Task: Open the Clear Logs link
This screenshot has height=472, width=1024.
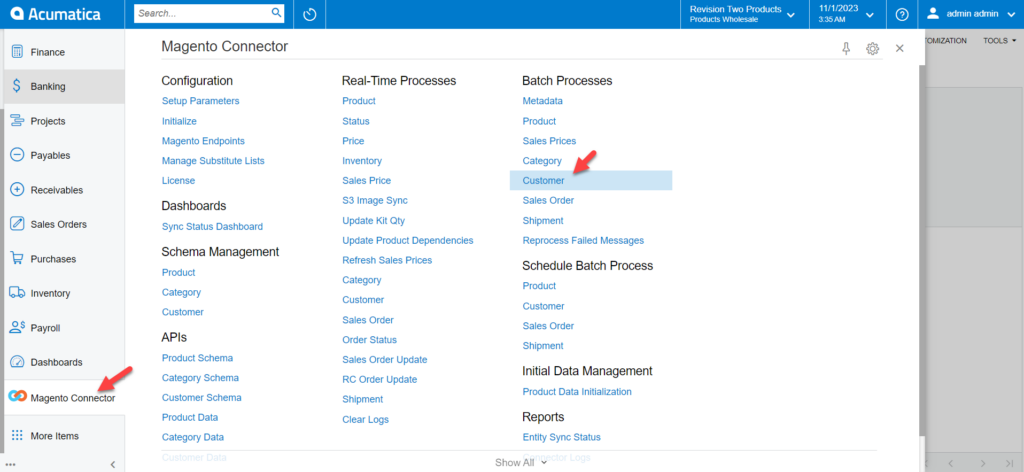Action: click(x=365, y=419)
